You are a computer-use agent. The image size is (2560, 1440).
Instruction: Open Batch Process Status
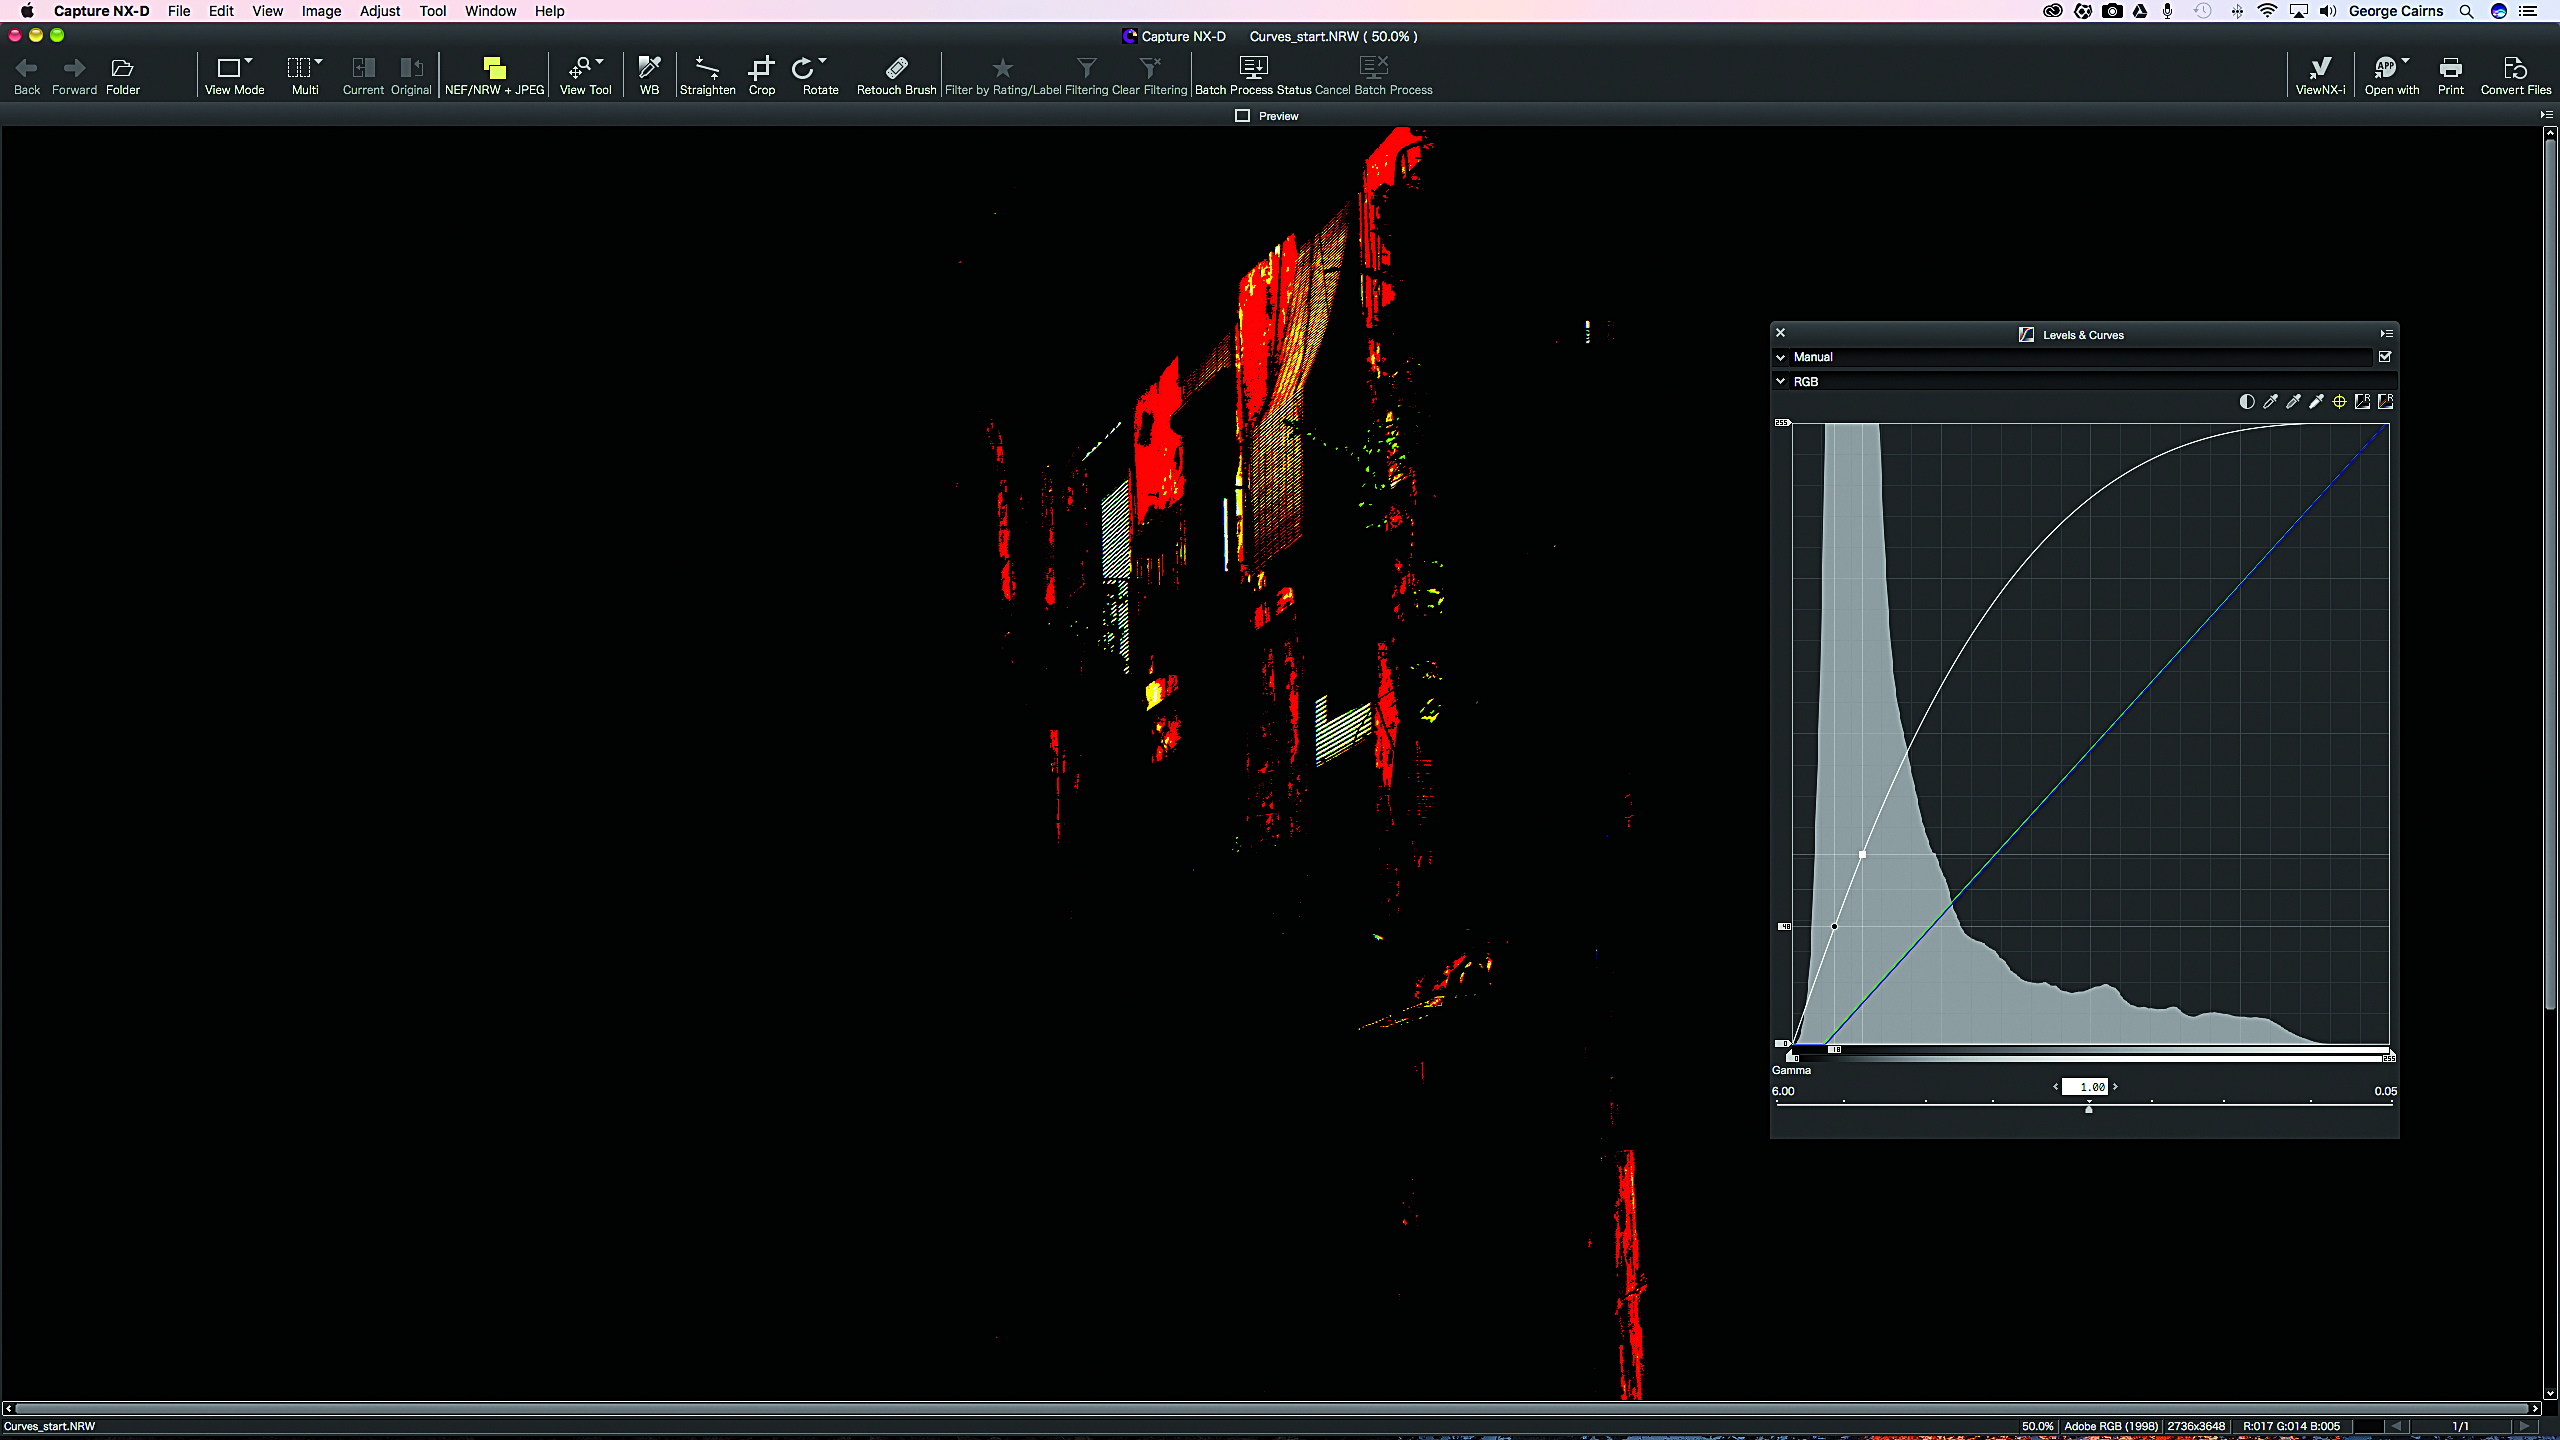coord(1253,75)
